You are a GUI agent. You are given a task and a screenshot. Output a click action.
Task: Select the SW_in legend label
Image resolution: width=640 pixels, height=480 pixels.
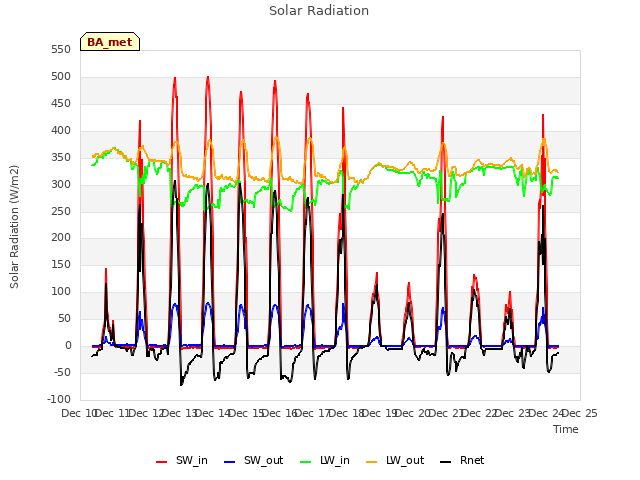(x=192, y=460)
